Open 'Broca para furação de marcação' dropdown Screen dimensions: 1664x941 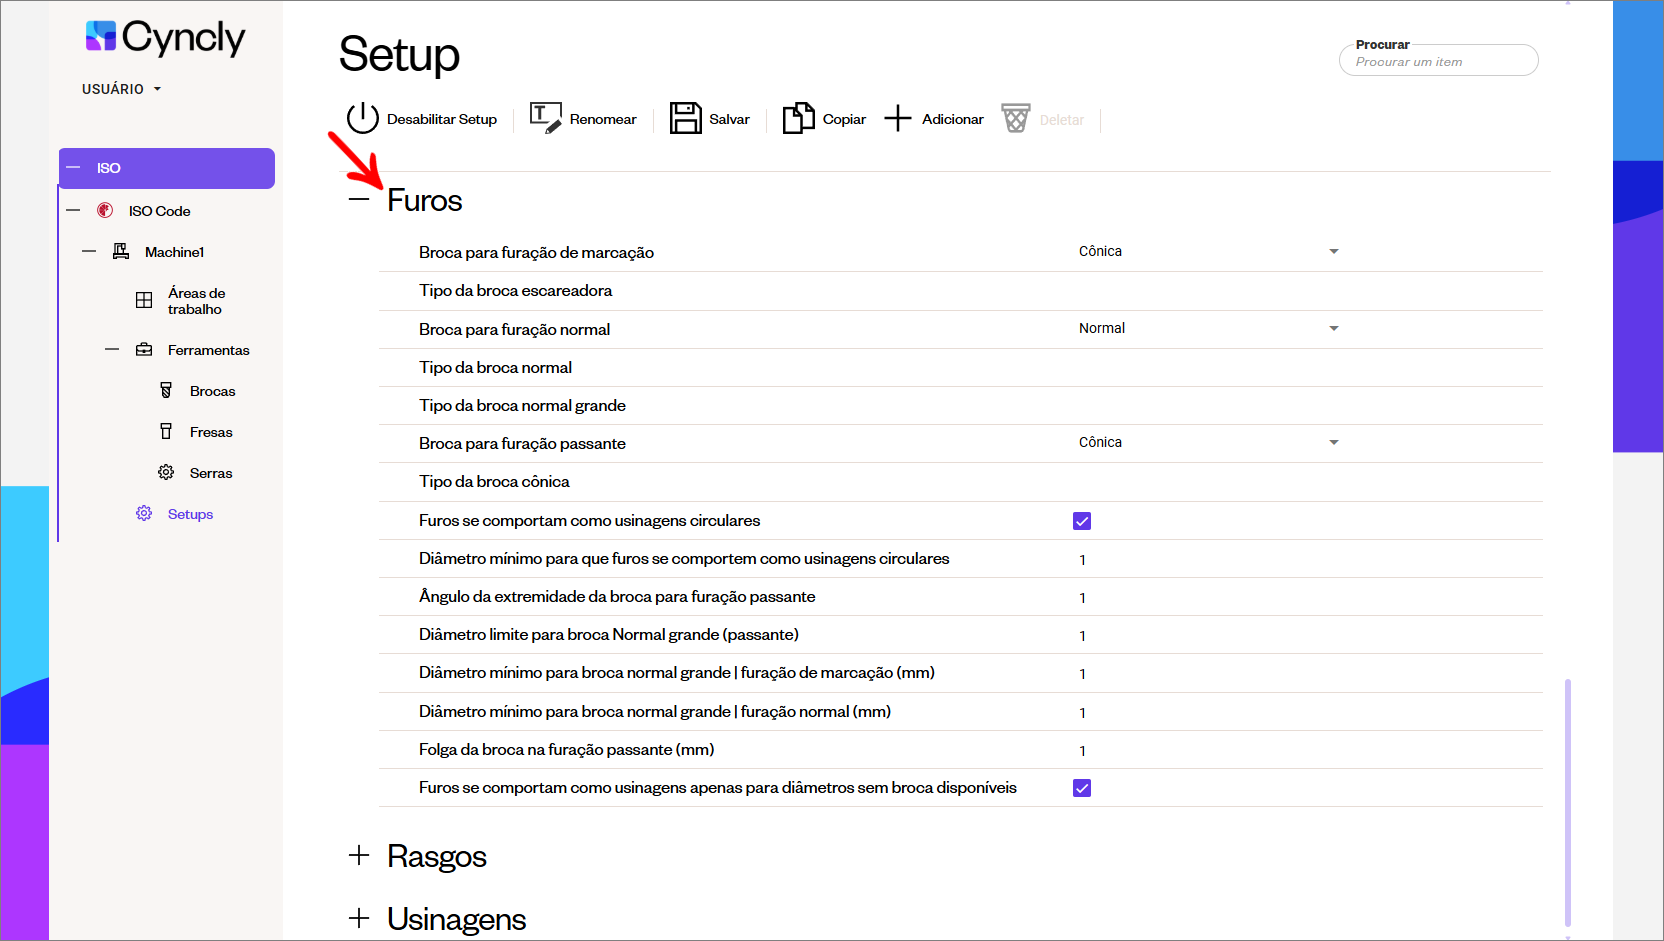pos(1208,251)
